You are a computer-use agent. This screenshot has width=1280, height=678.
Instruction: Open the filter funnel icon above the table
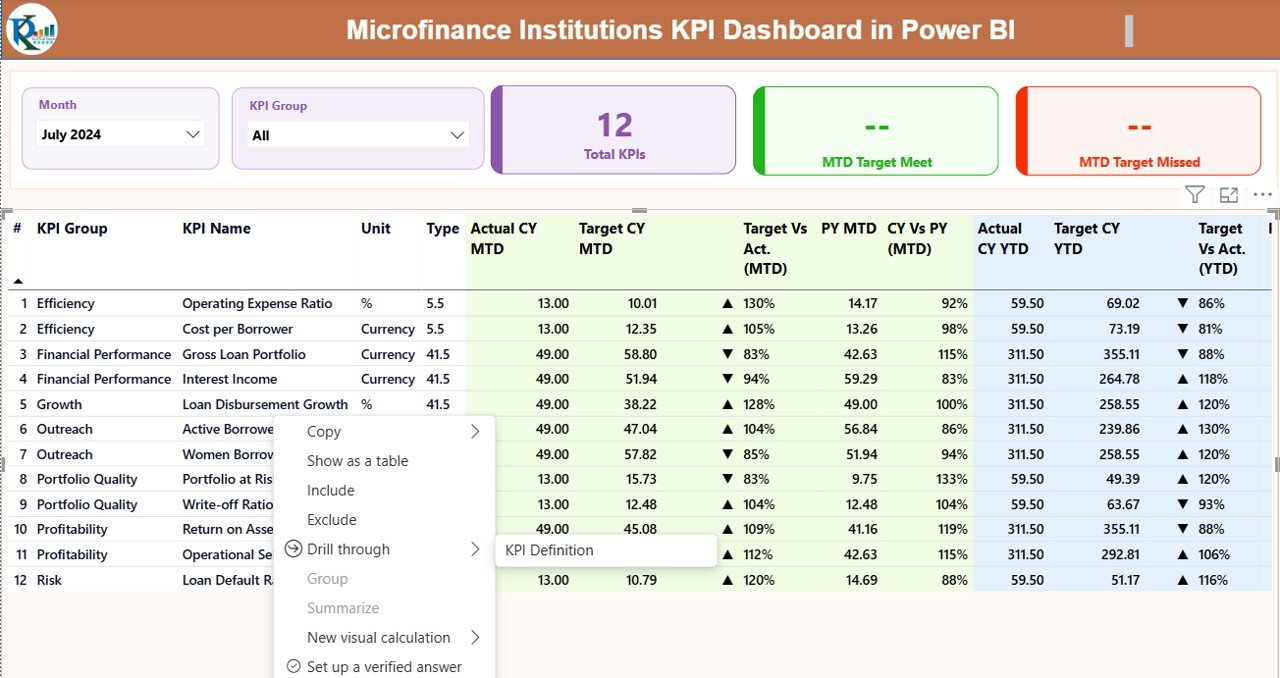1194,194
